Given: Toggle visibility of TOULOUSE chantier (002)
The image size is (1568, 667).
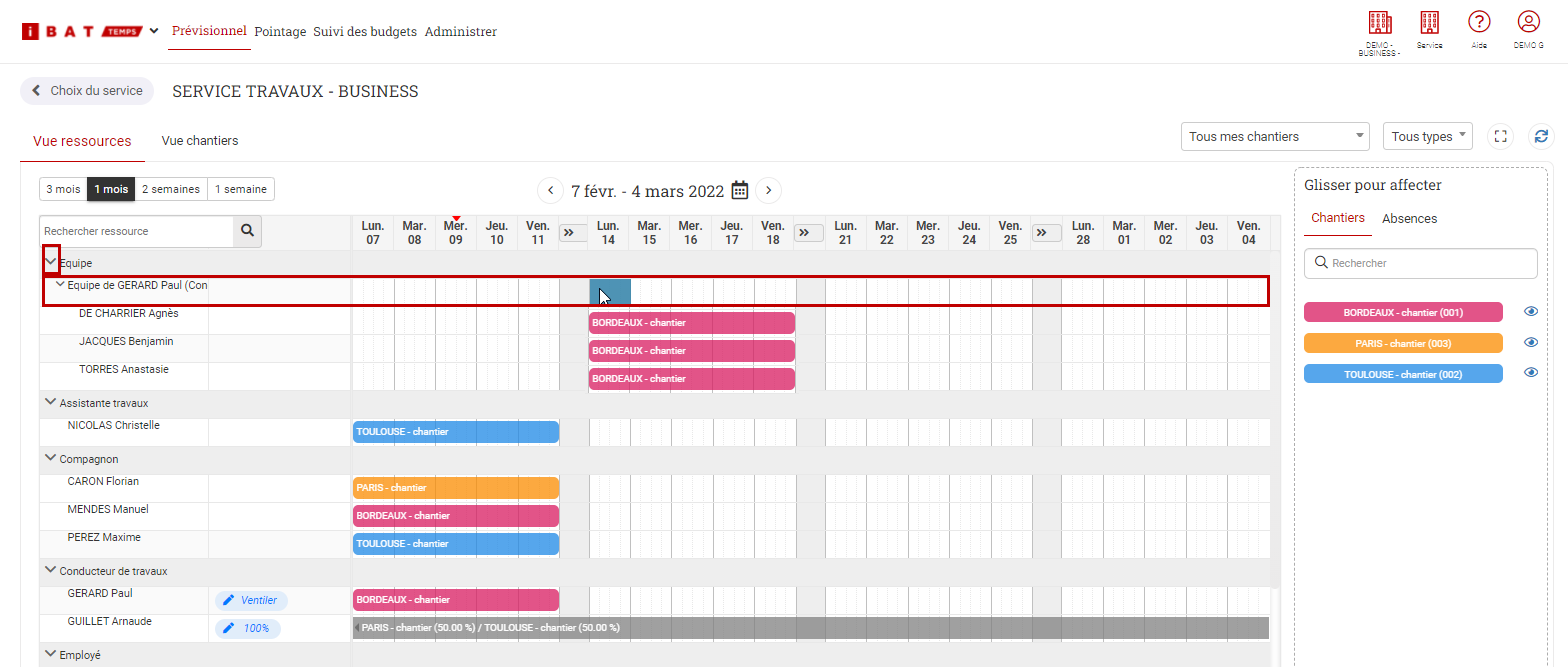Looking at the screenshot, I should tap(1530, 373).
